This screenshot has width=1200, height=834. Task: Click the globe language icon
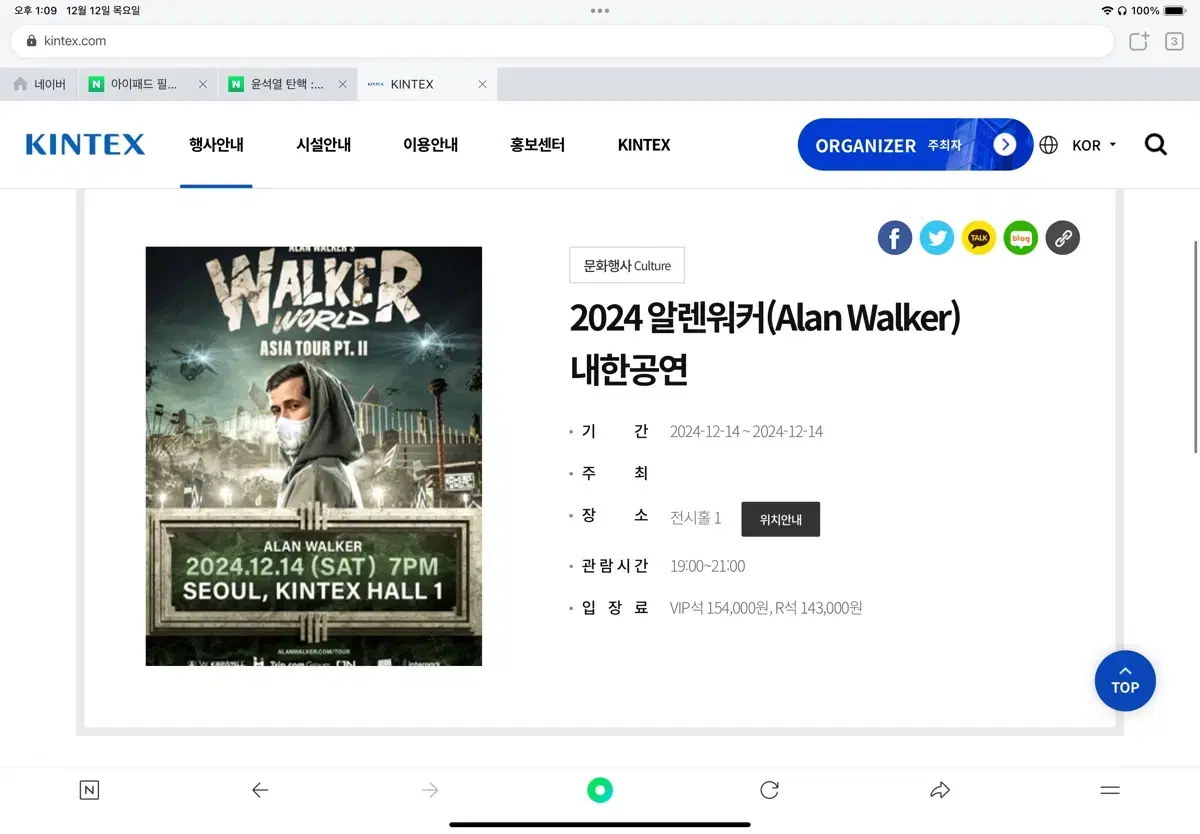click(1048, 145)
